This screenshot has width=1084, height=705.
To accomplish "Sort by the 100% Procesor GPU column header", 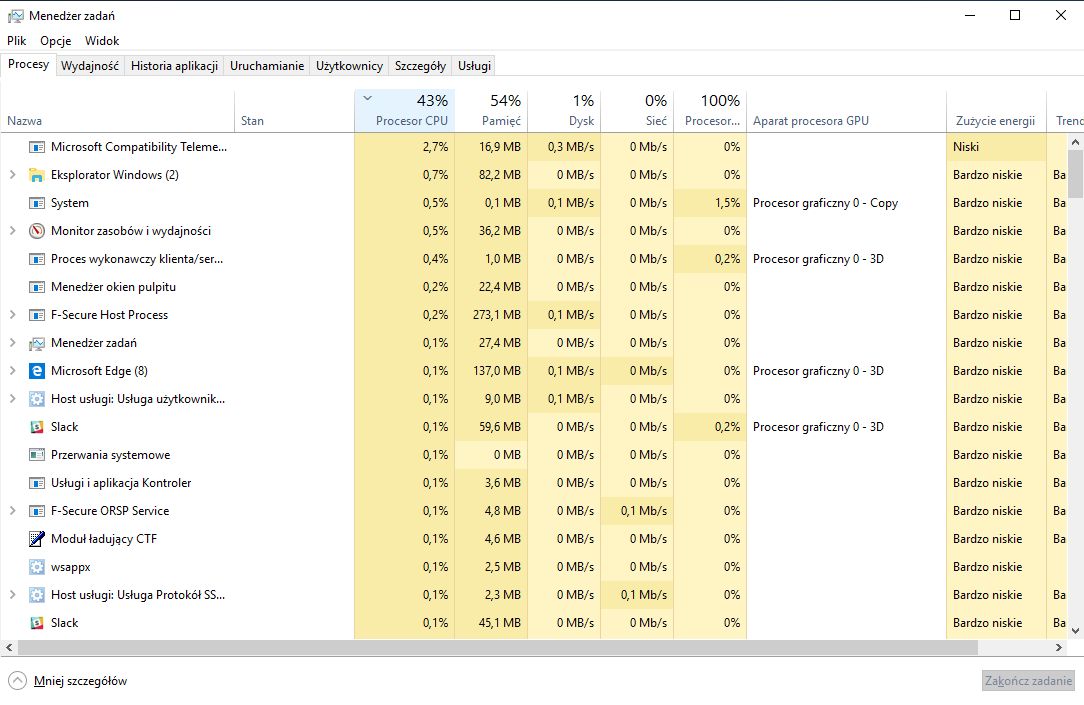I will [x=710, y=111].
